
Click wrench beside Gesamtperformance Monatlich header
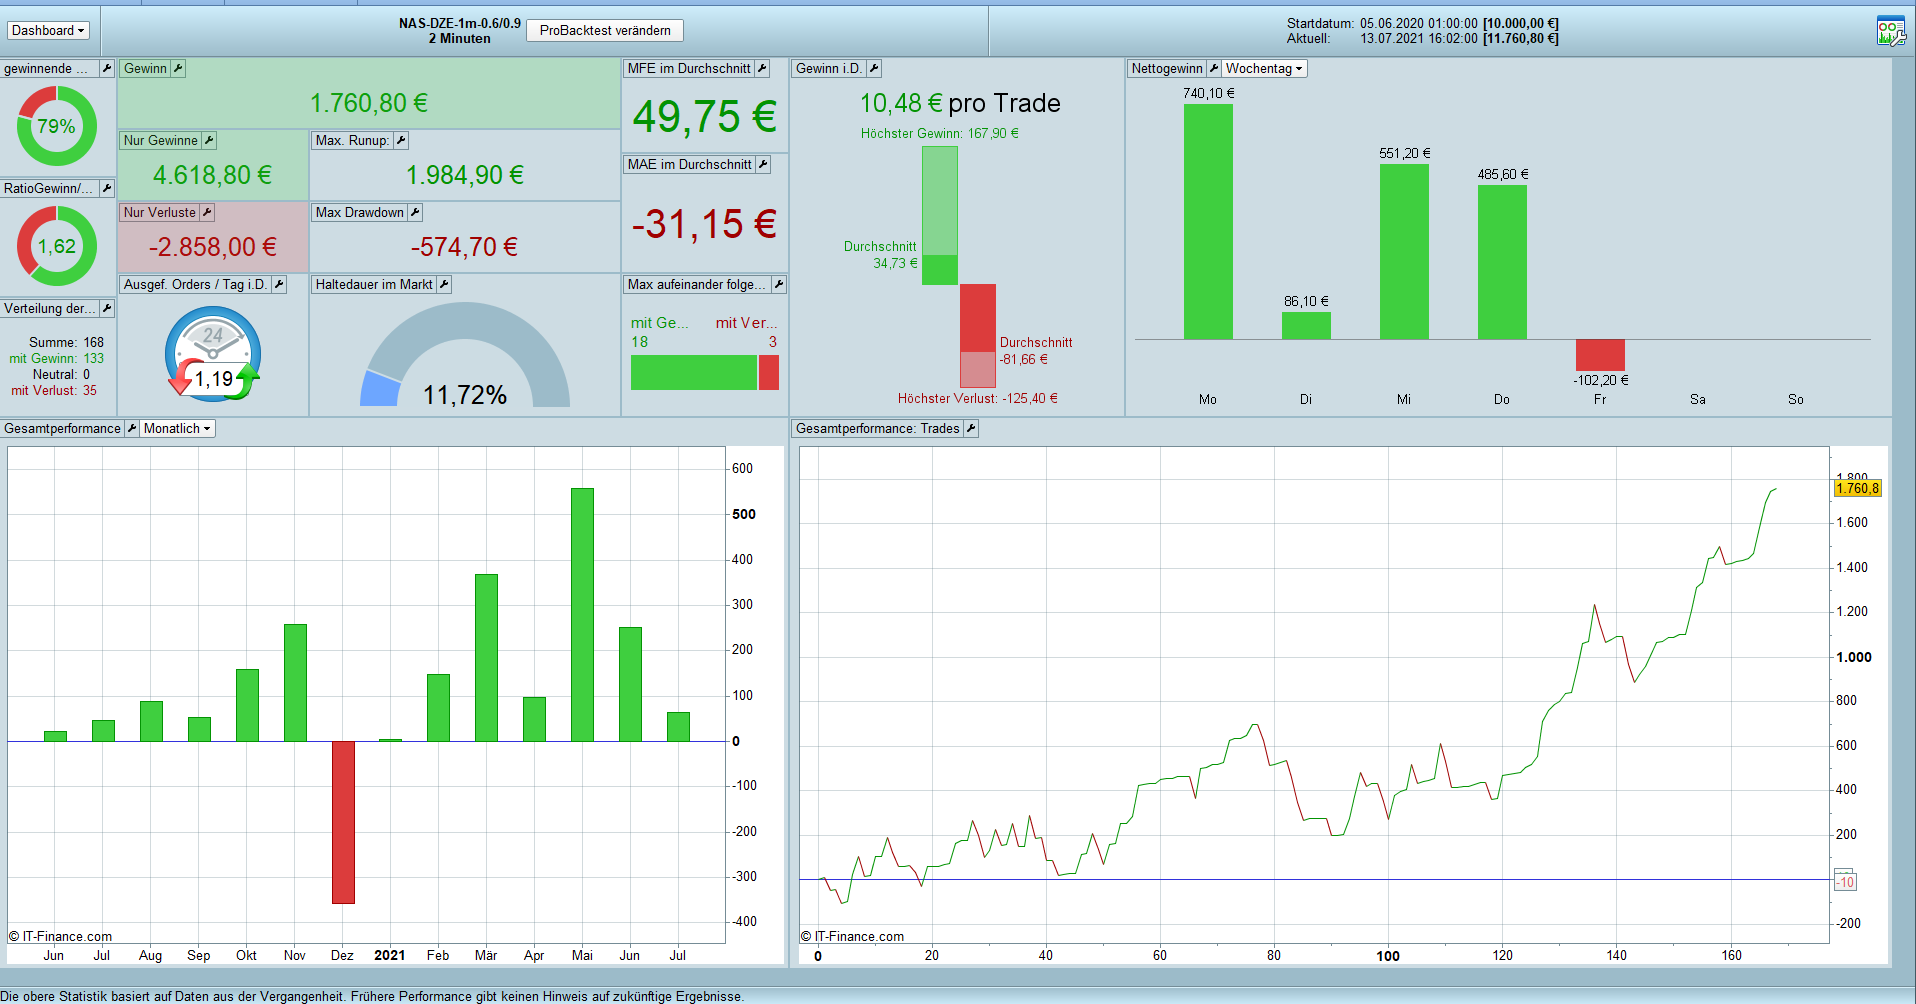point(131,428)
